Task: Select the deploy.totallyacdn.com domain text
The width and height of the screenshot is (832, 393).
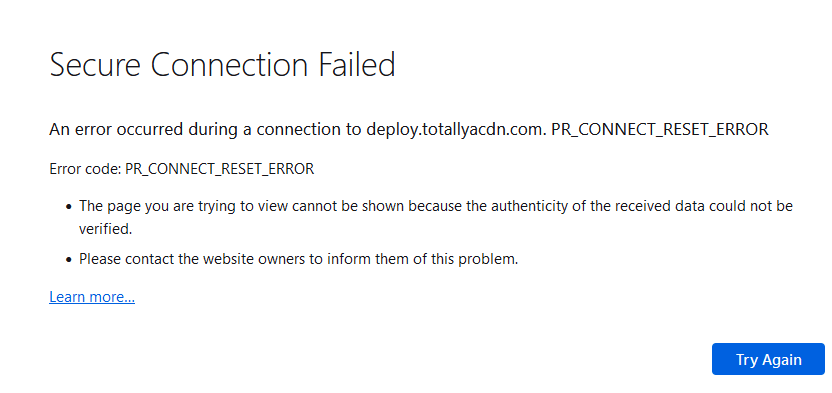Action: tap(456, 130)
